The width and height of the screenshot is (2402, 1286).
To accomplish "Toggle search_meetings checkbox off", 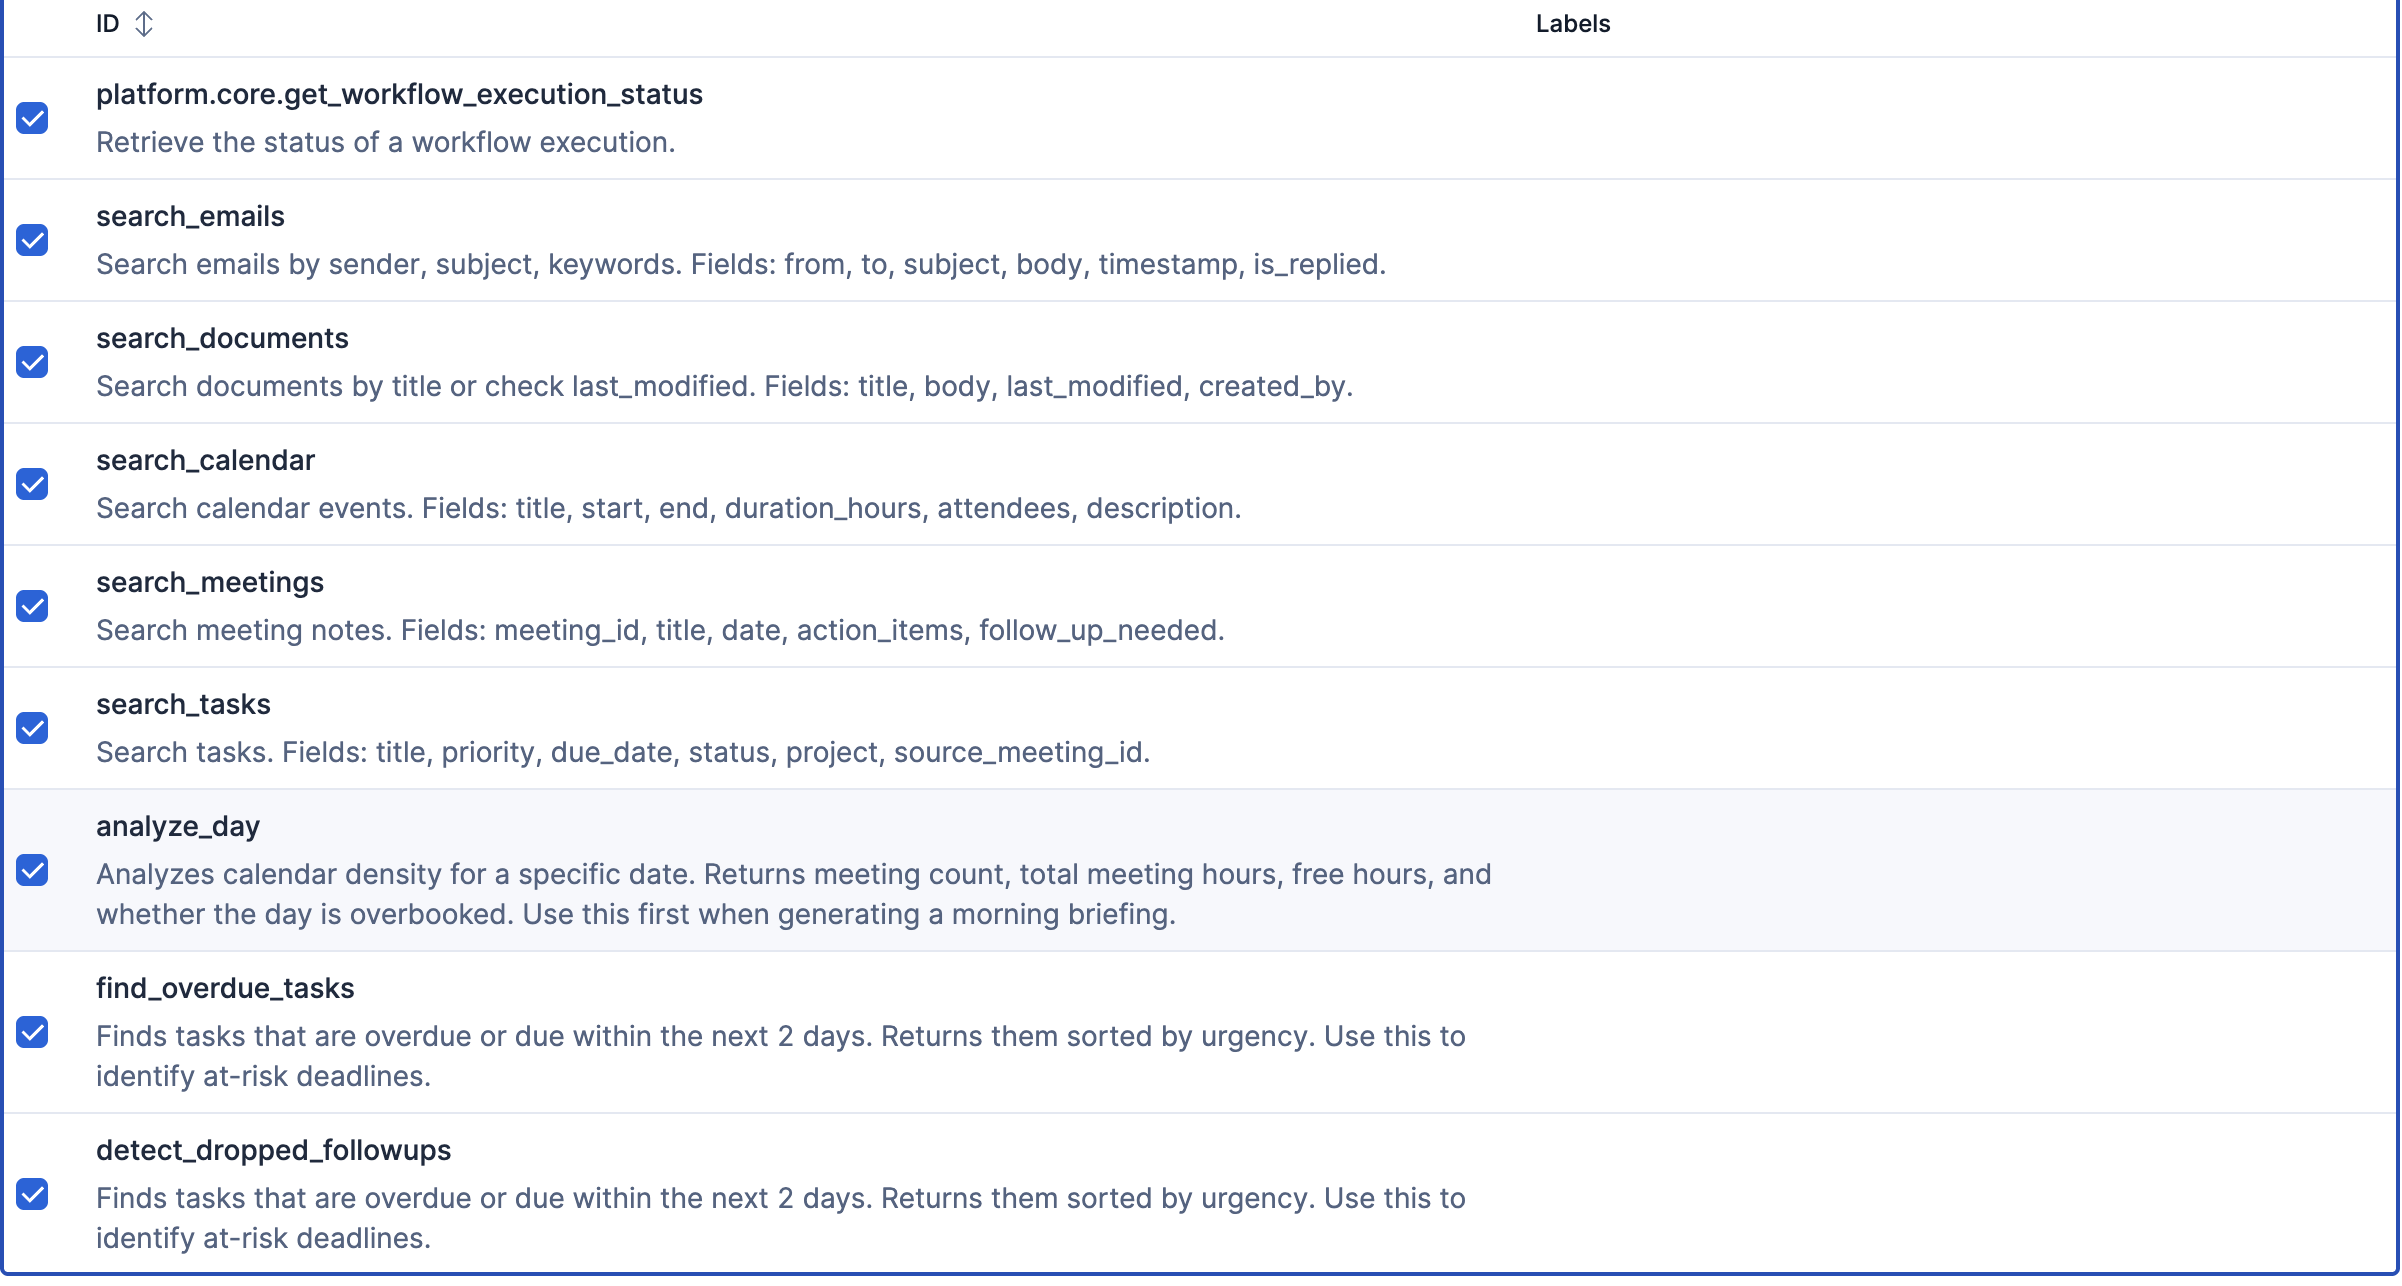I will pos(33,606).
